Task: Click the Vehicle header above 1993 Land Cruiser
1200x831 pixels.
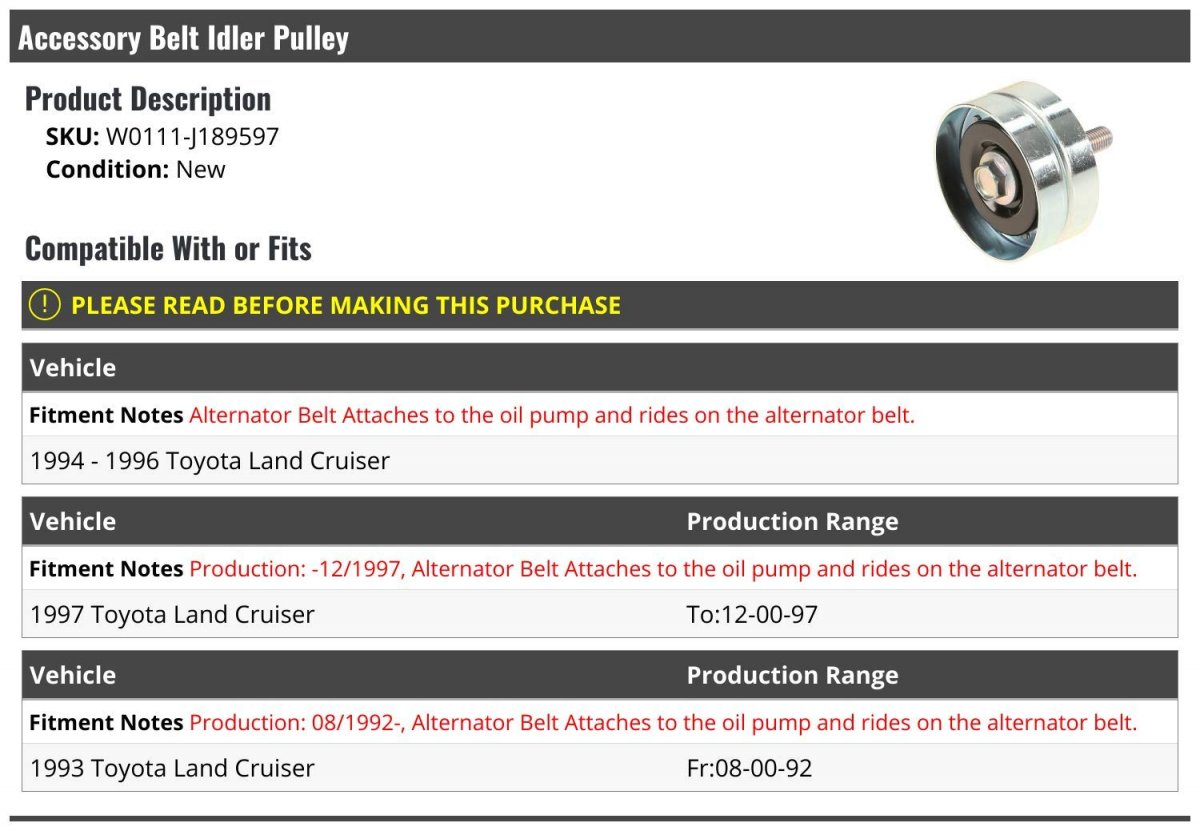Action: pos(73,676)
